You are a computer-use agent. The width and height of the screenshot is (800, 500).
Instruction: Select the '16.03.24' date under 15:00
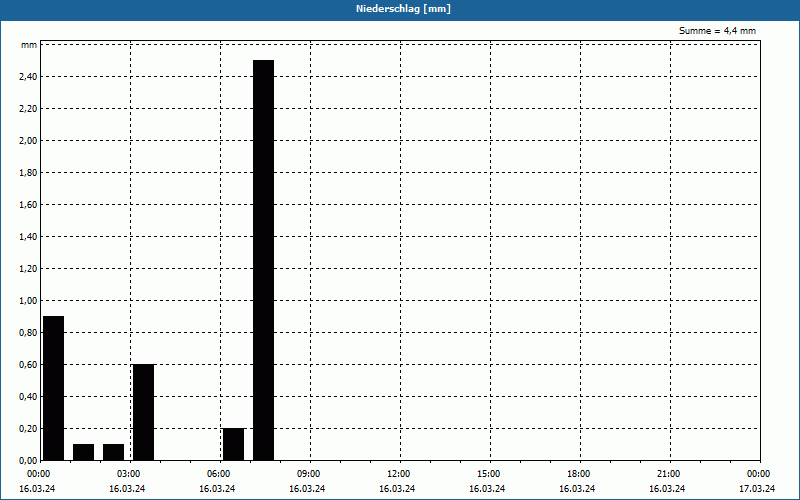click(x=487, y=489)
